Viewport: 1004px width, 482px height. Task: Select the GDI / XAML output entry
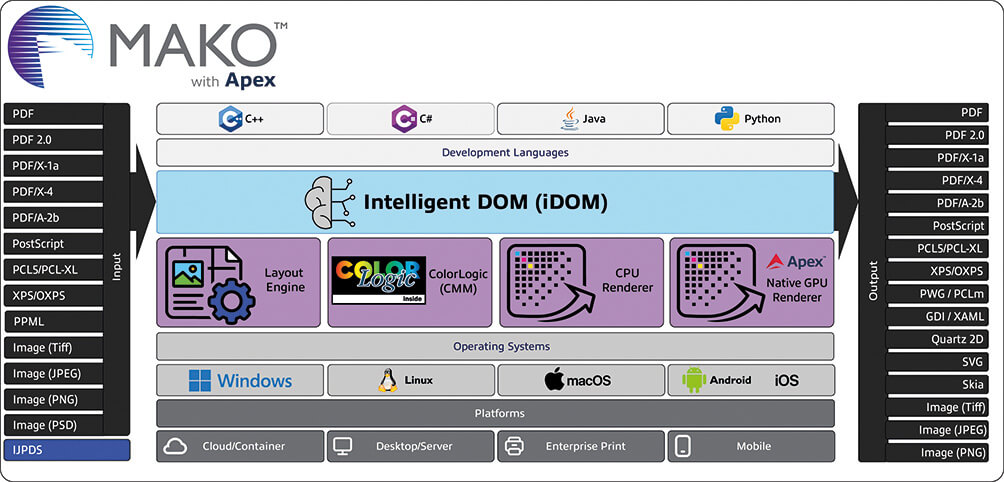(x=937, y=316)
